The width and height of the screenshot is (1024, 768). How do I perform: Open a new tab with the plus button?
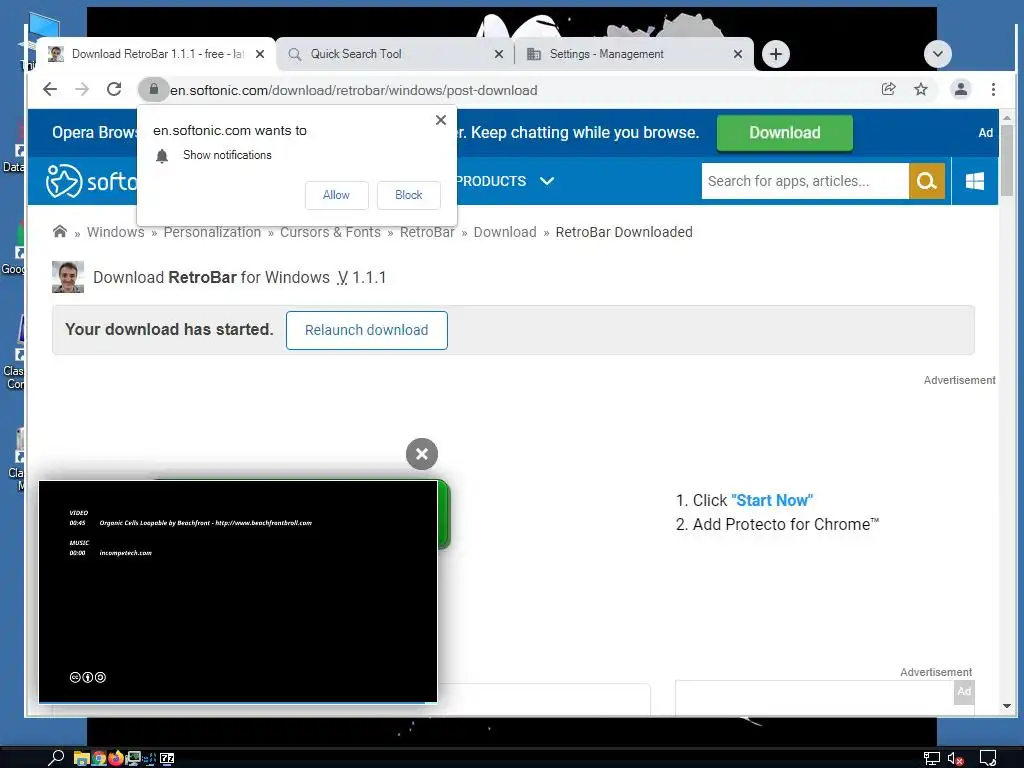click(x=776, y=54)
